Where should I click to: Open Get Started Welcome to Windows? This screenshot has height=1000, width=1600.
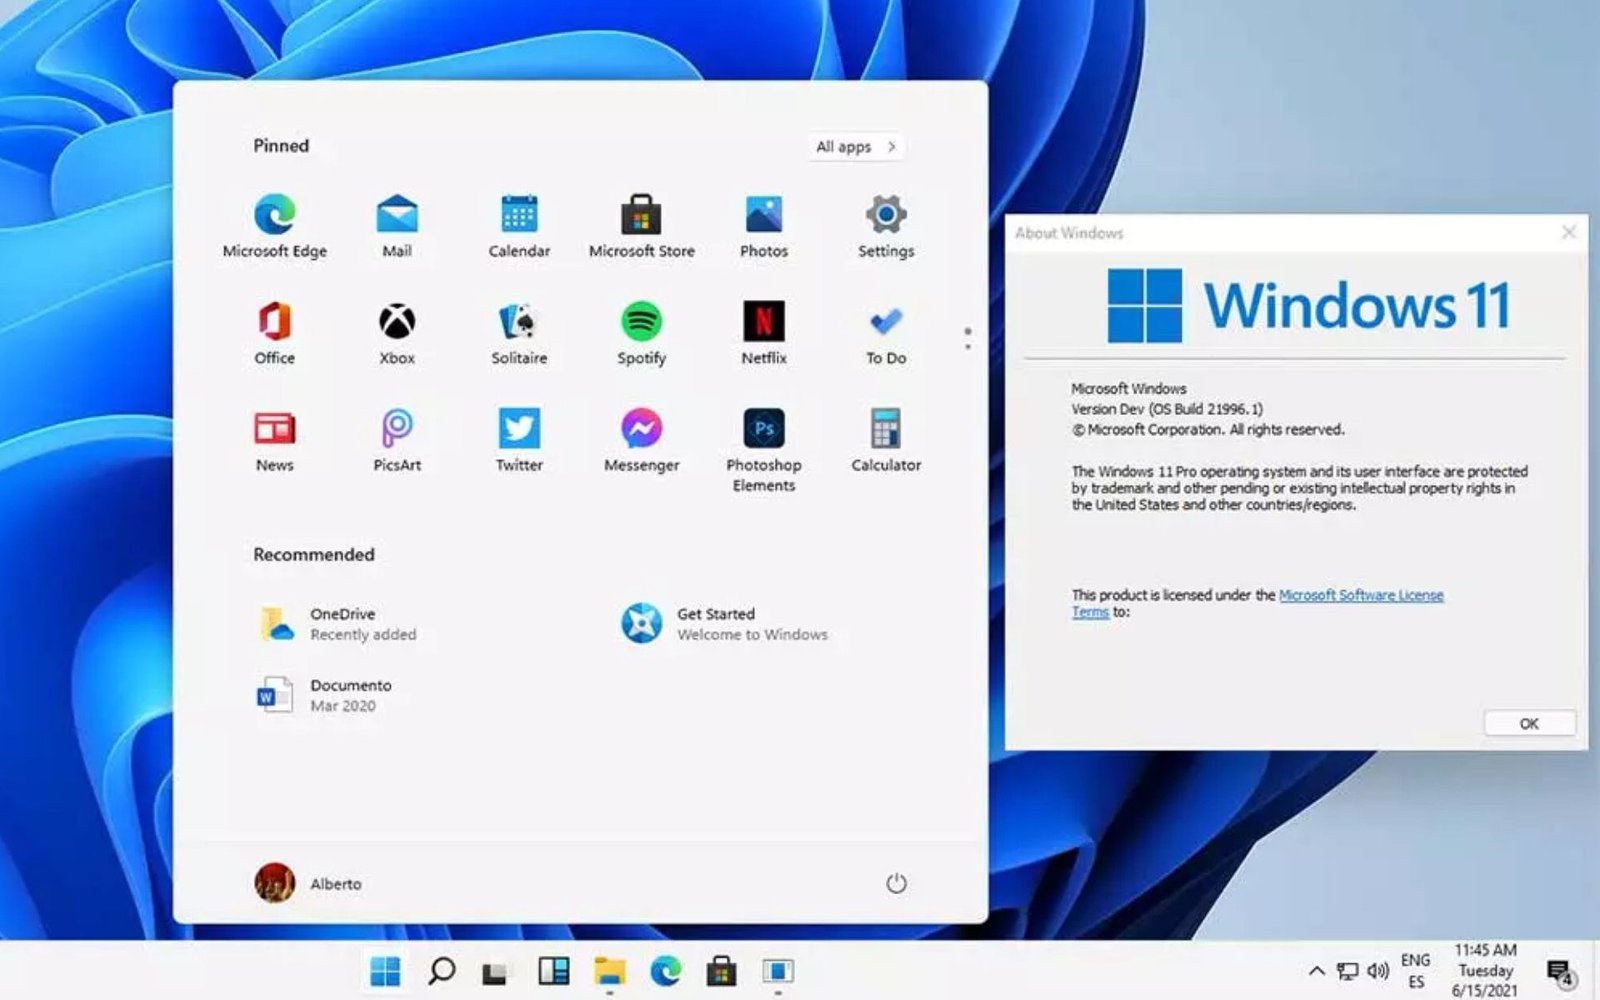point(726,623)
